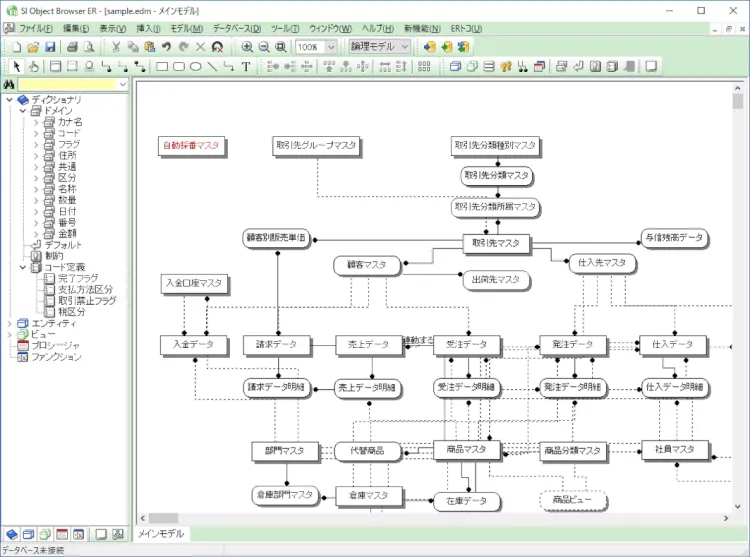The height and width of the screenshot is (557, 750).
Task: Select 支払方法区分 in code definitions
Action: (84, 289)
